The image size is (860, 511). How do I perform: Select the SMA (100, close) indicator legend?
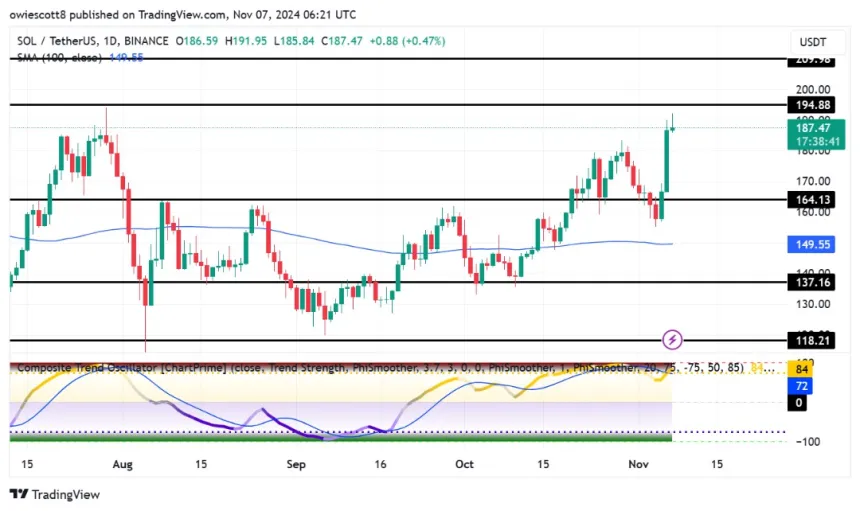[x=60, y=58]
